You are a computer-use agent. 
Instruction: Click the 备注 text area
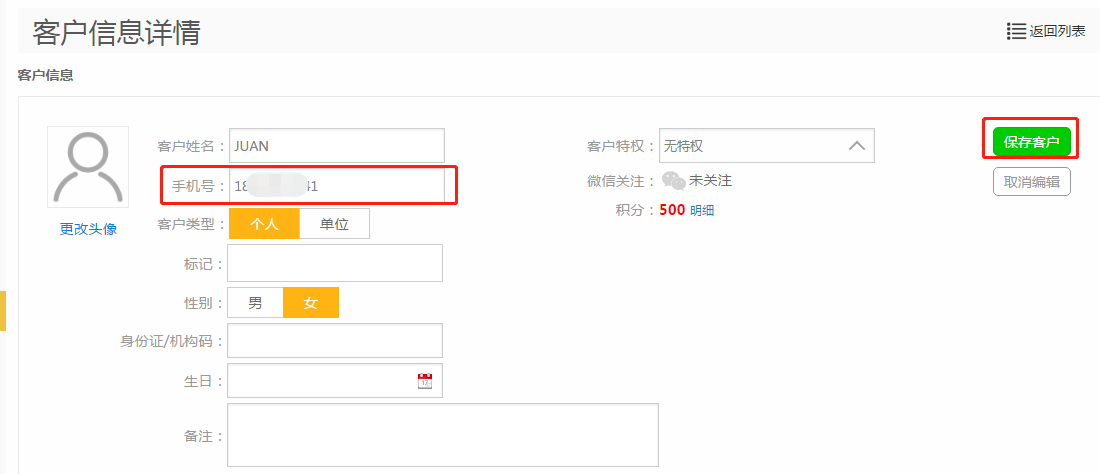pyautogui.click(x=443, y=435)
